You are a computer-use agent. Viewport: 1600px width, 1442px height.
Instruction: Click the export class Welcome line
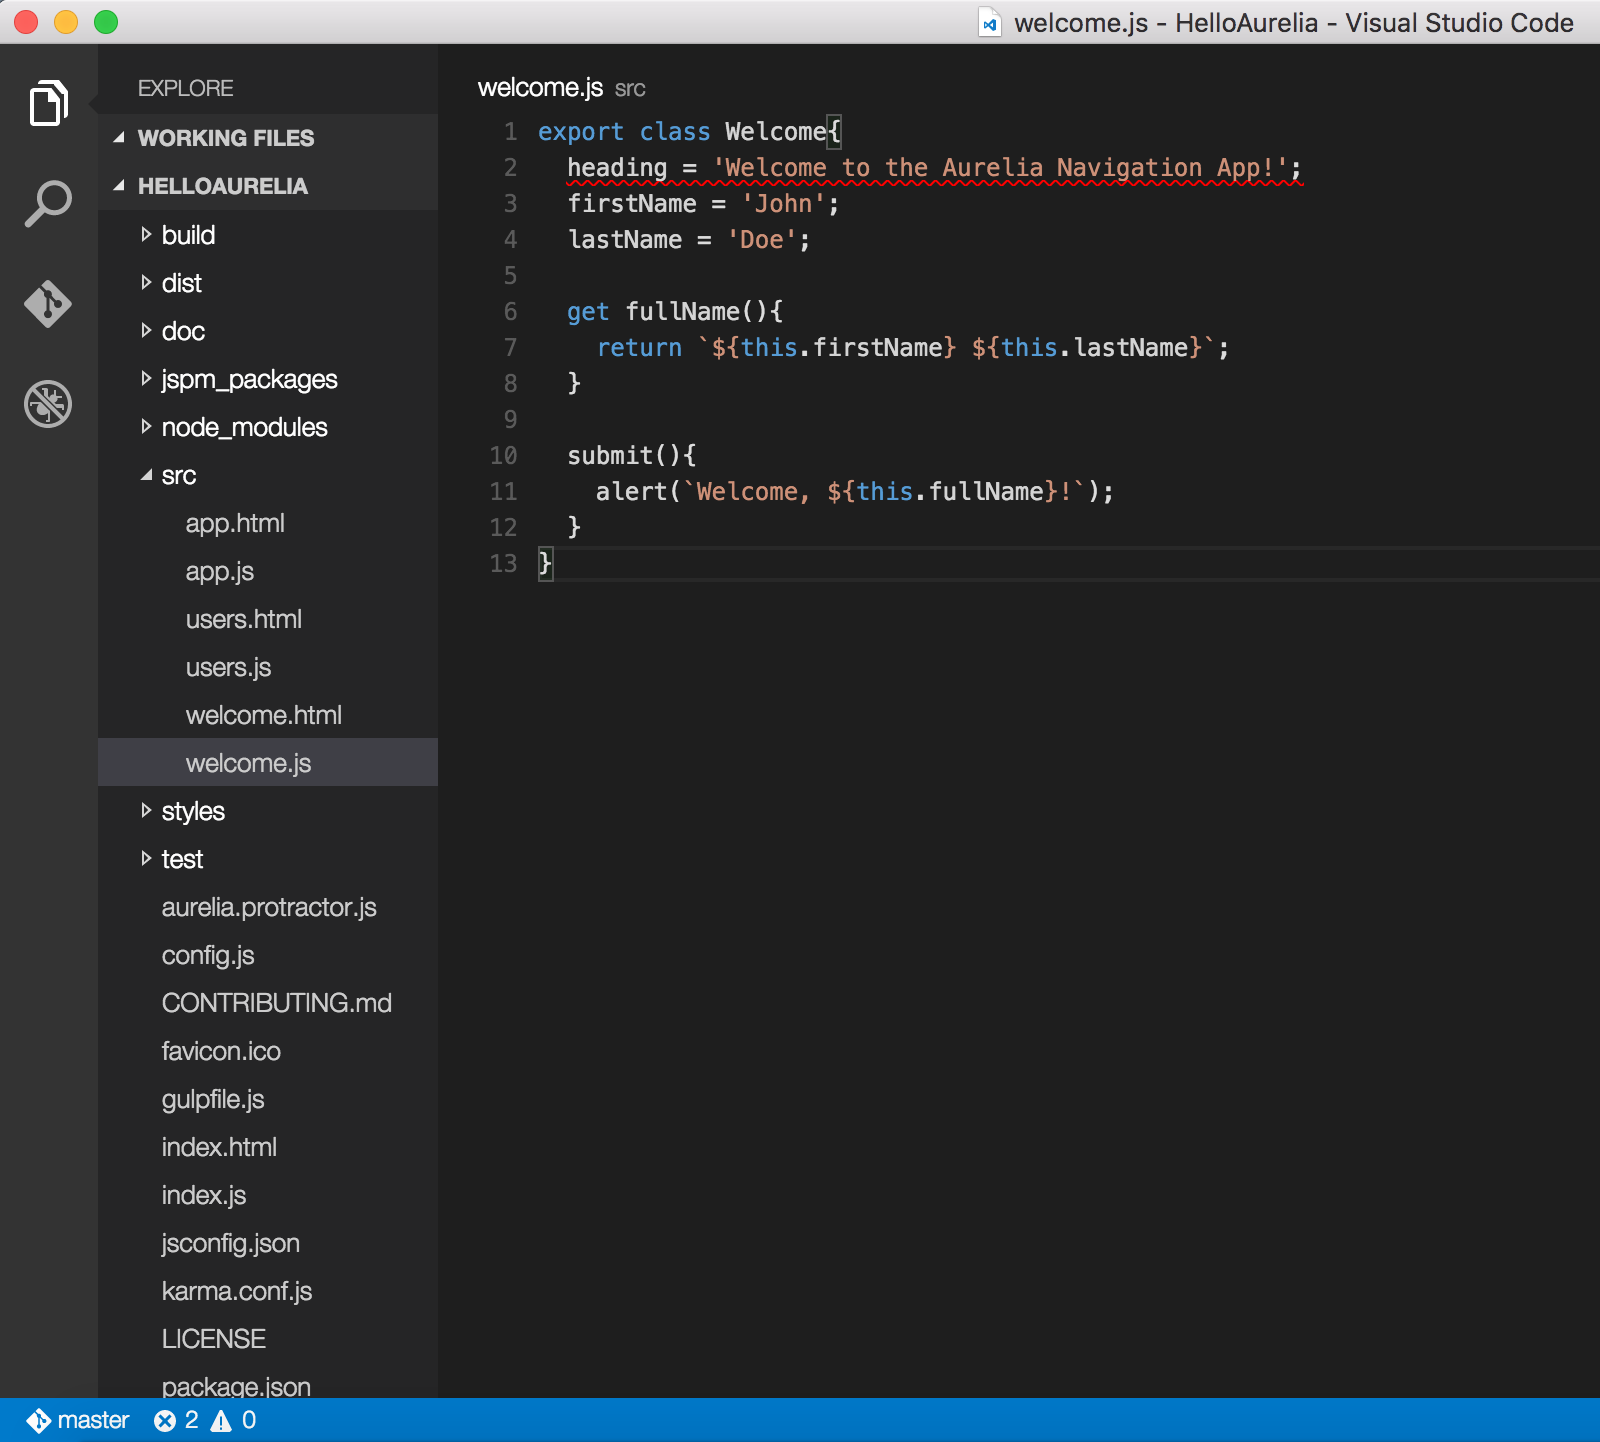[690, 132]
